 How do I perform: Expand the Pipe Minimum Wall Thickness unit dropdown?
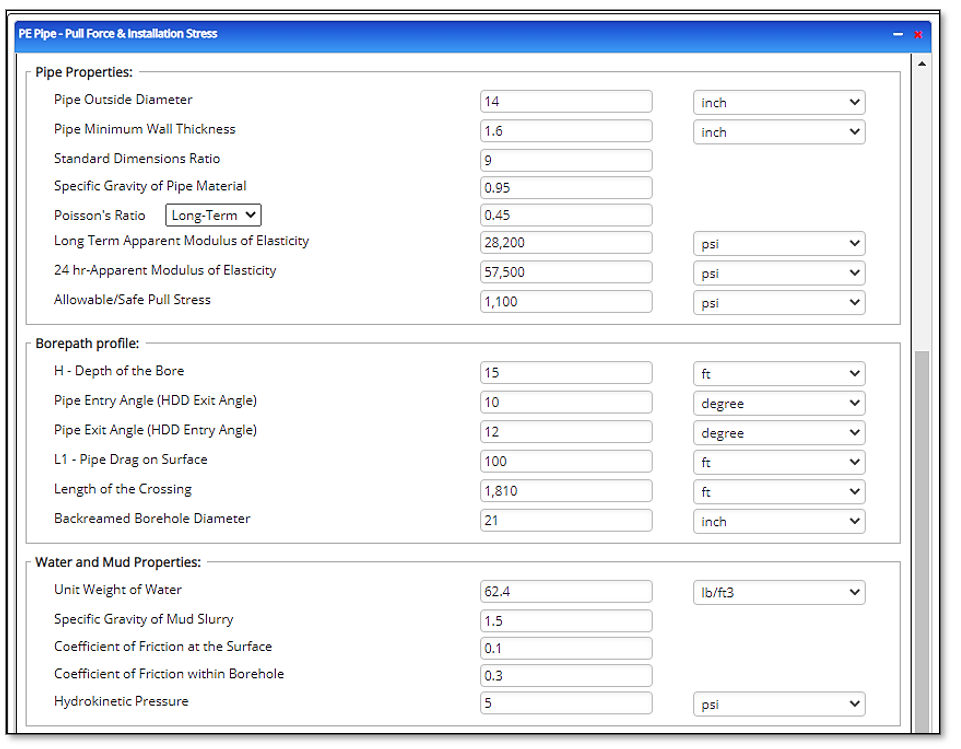click(x=779, y=132)
